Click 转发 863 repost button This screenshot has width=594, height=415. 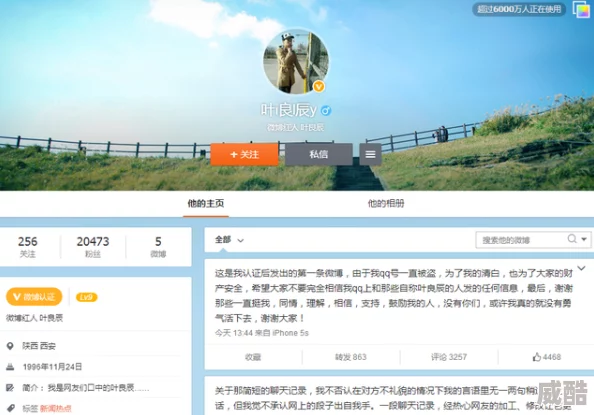click(x=351, y=357)
